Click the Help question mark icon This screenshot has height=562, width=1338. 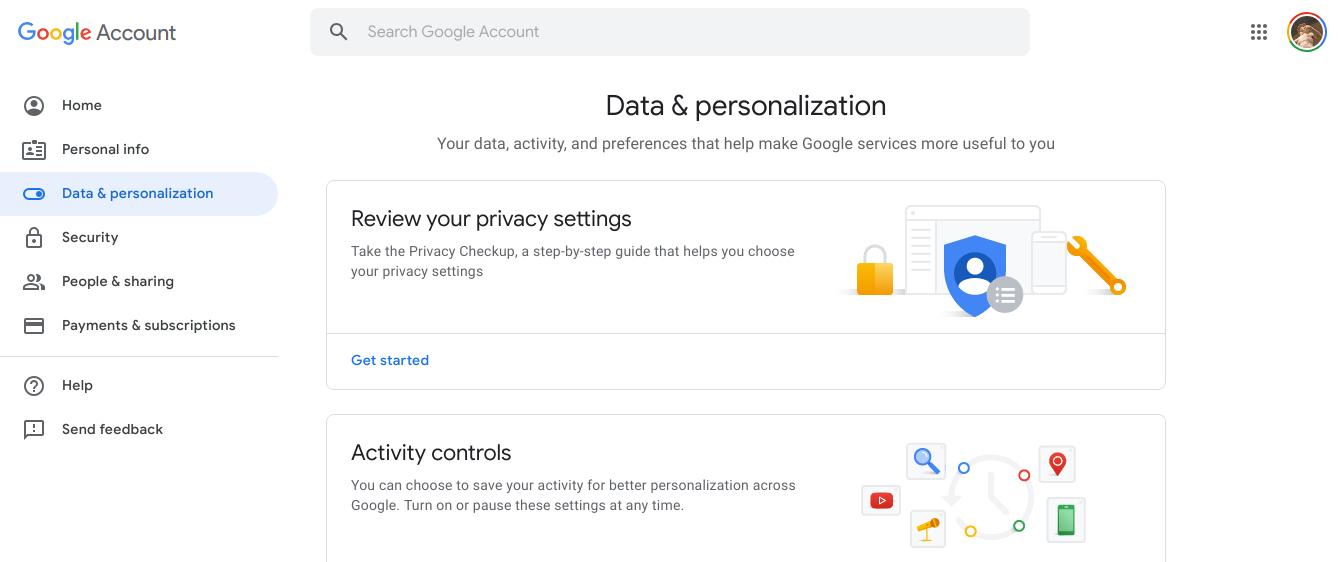[x=34, y=386]
